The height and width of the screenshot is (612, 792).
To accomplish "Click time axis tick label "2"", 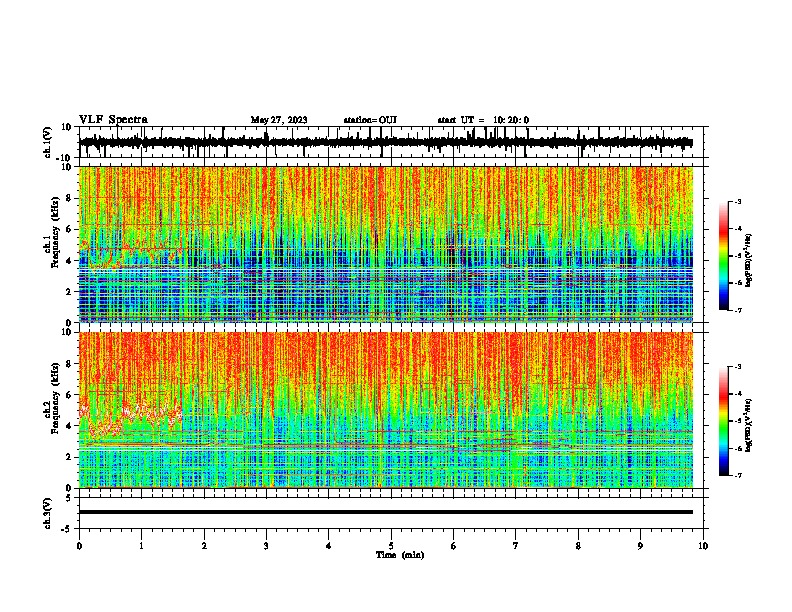I will (x=204, y=546).
